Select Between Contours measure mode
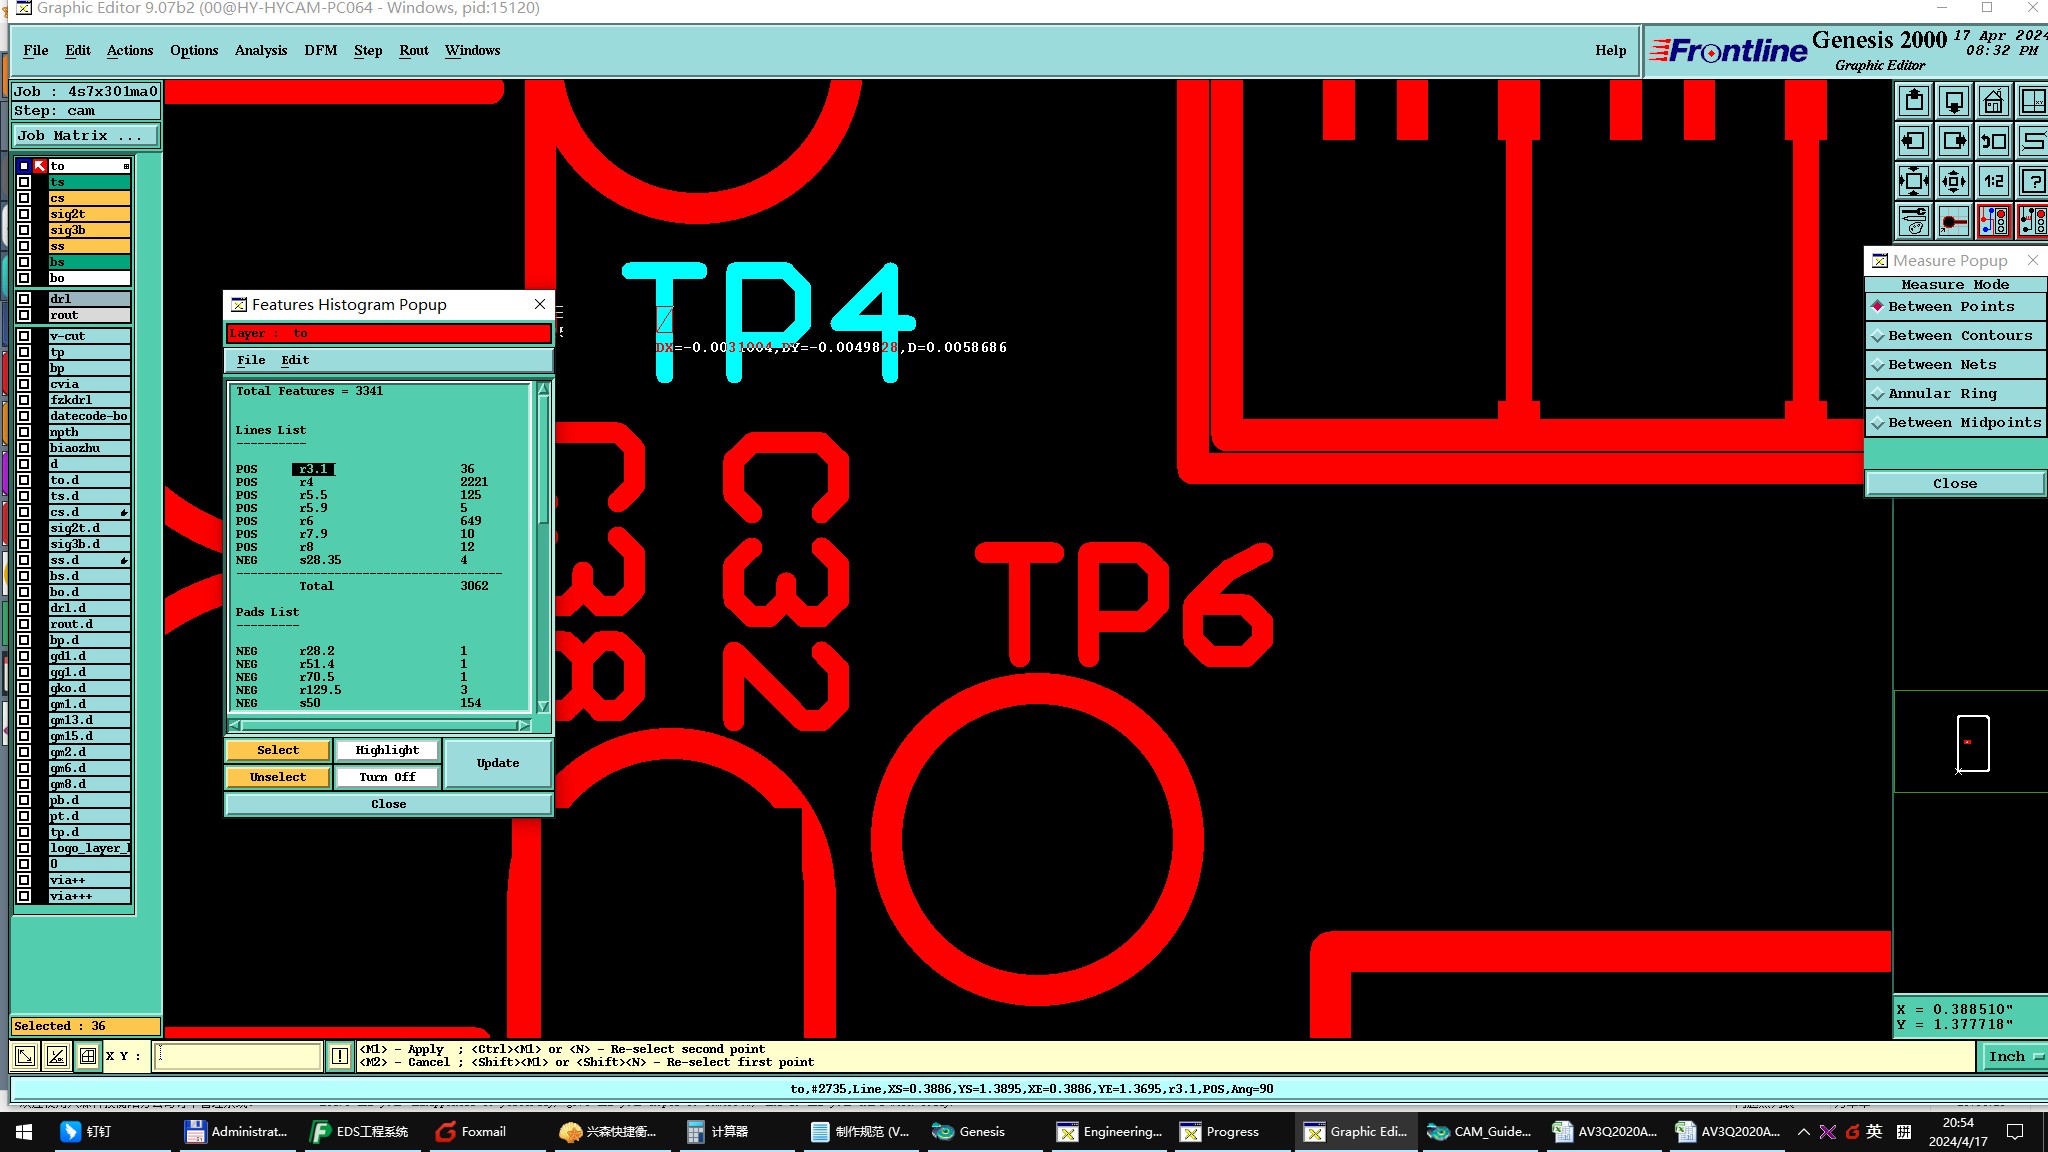The height and width of the screenshot is (1152, 2048). tap(1959, 336)
